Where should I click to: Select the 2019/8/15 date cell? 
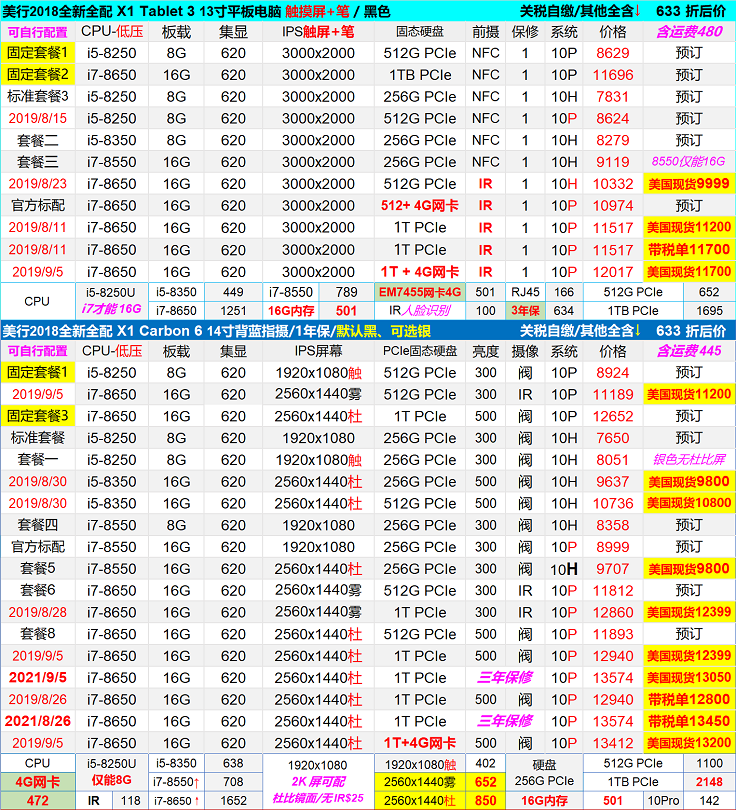(38, 118)
